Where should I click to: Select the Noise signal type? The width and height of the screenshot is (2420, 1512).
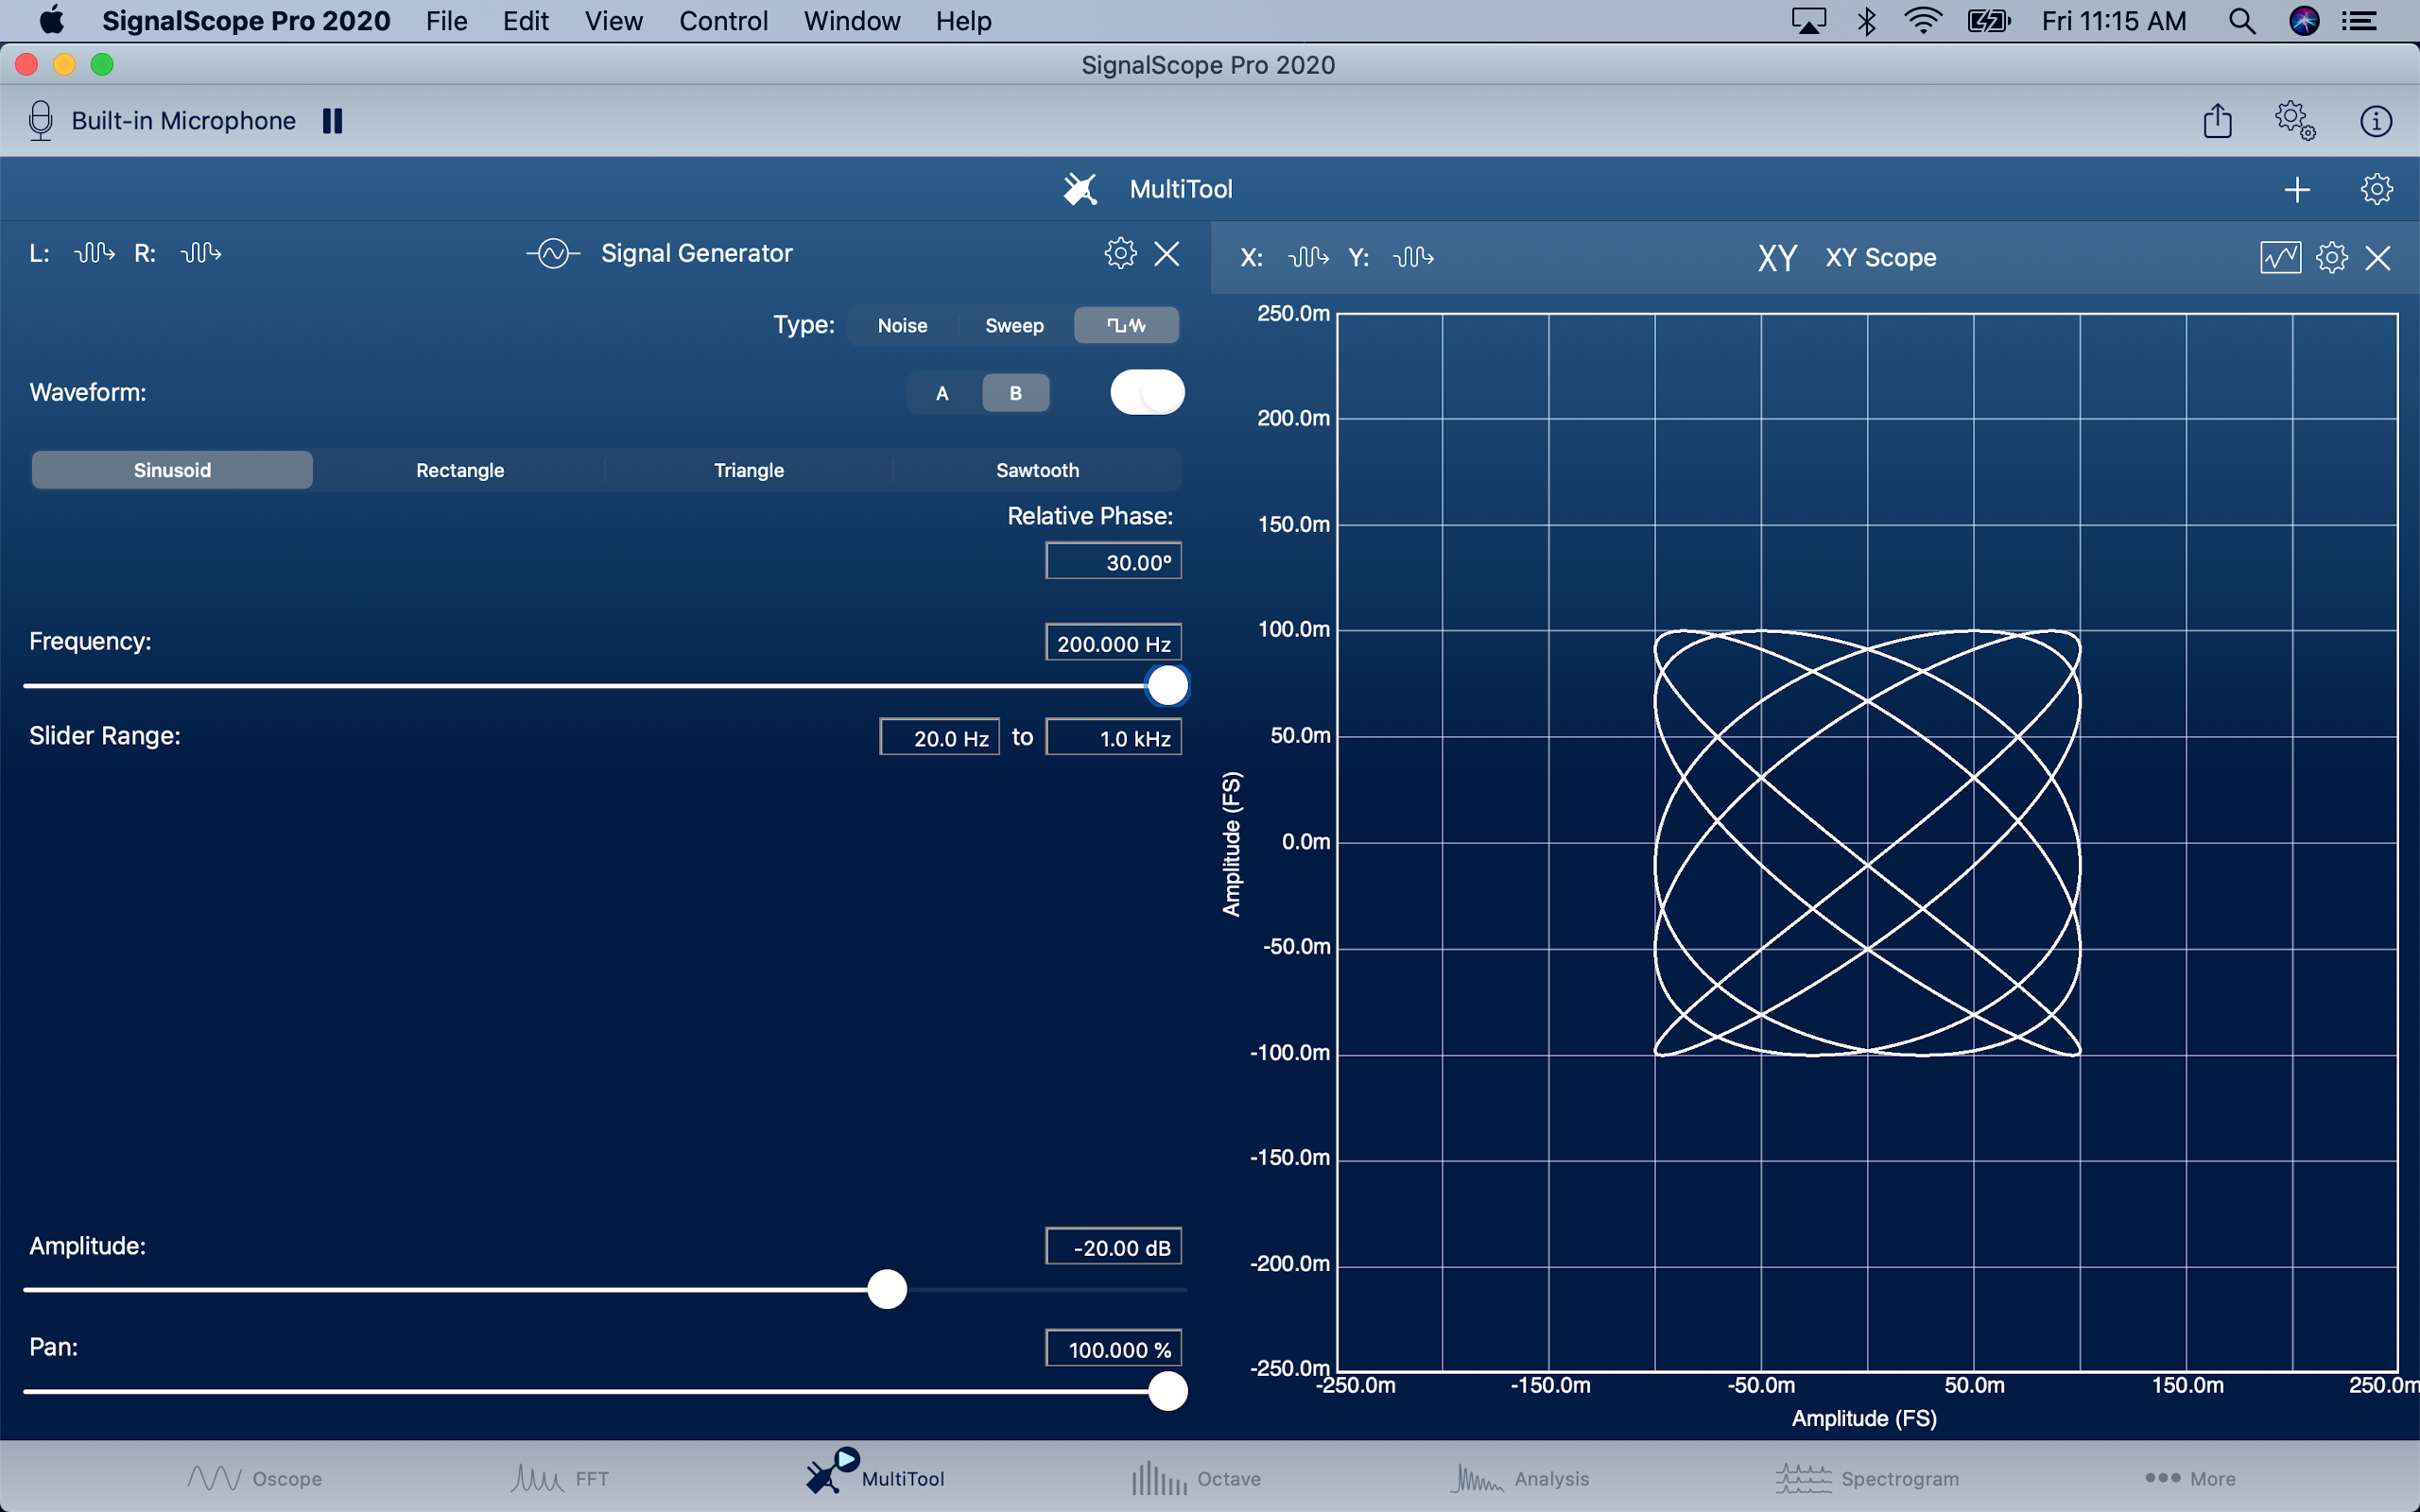tap(902, 326)
